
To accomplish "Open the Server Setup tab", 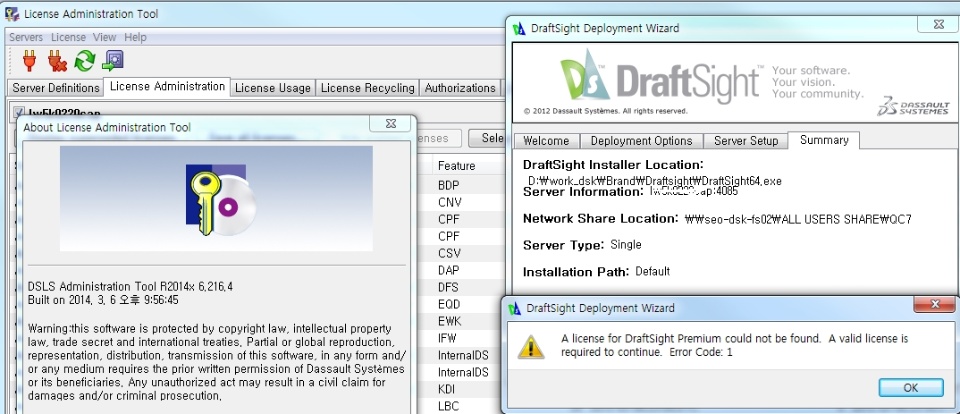I will 746,141.
